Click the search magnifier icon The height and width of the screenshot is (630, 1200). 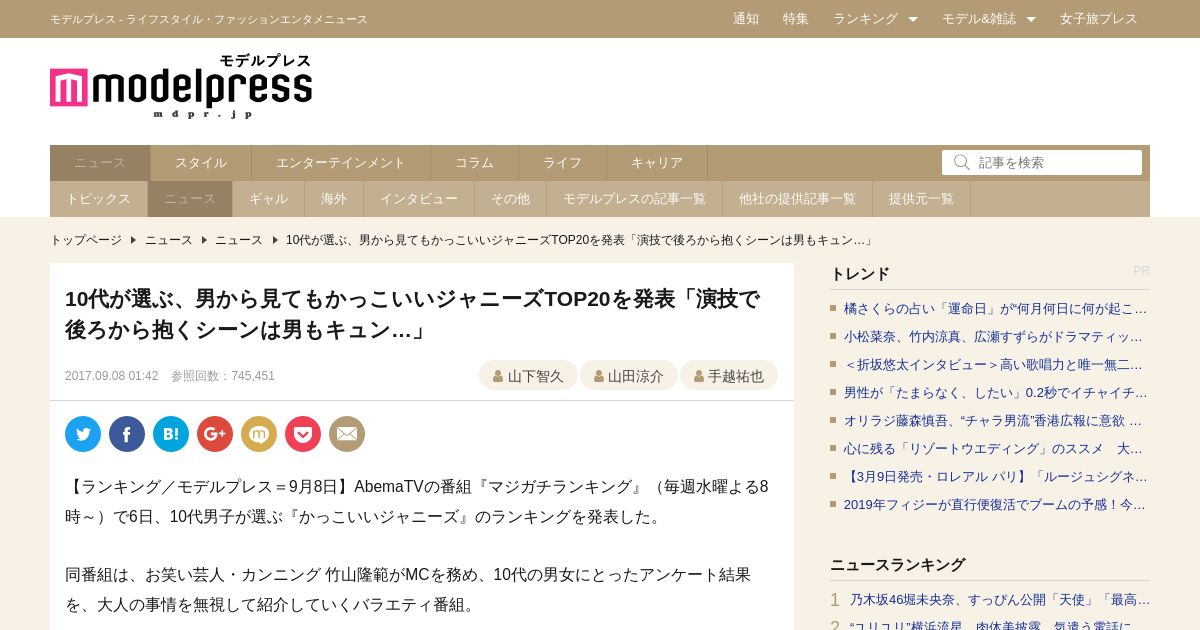coord(961,162)
